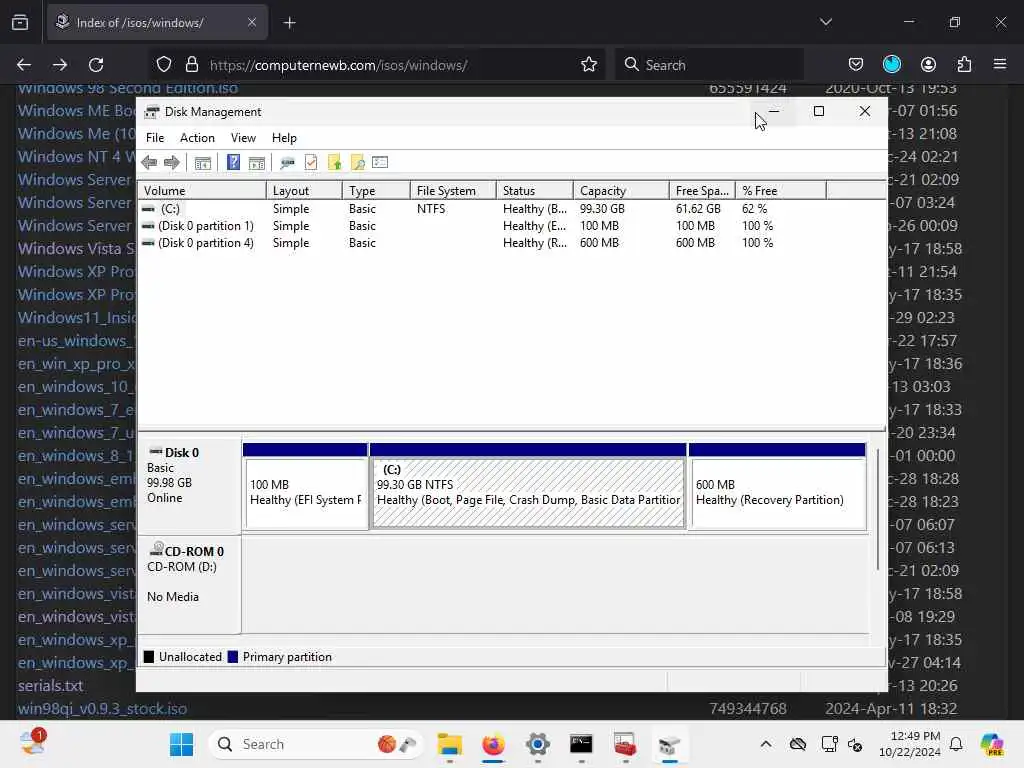Show hidden system tray icons

point(766,744)
